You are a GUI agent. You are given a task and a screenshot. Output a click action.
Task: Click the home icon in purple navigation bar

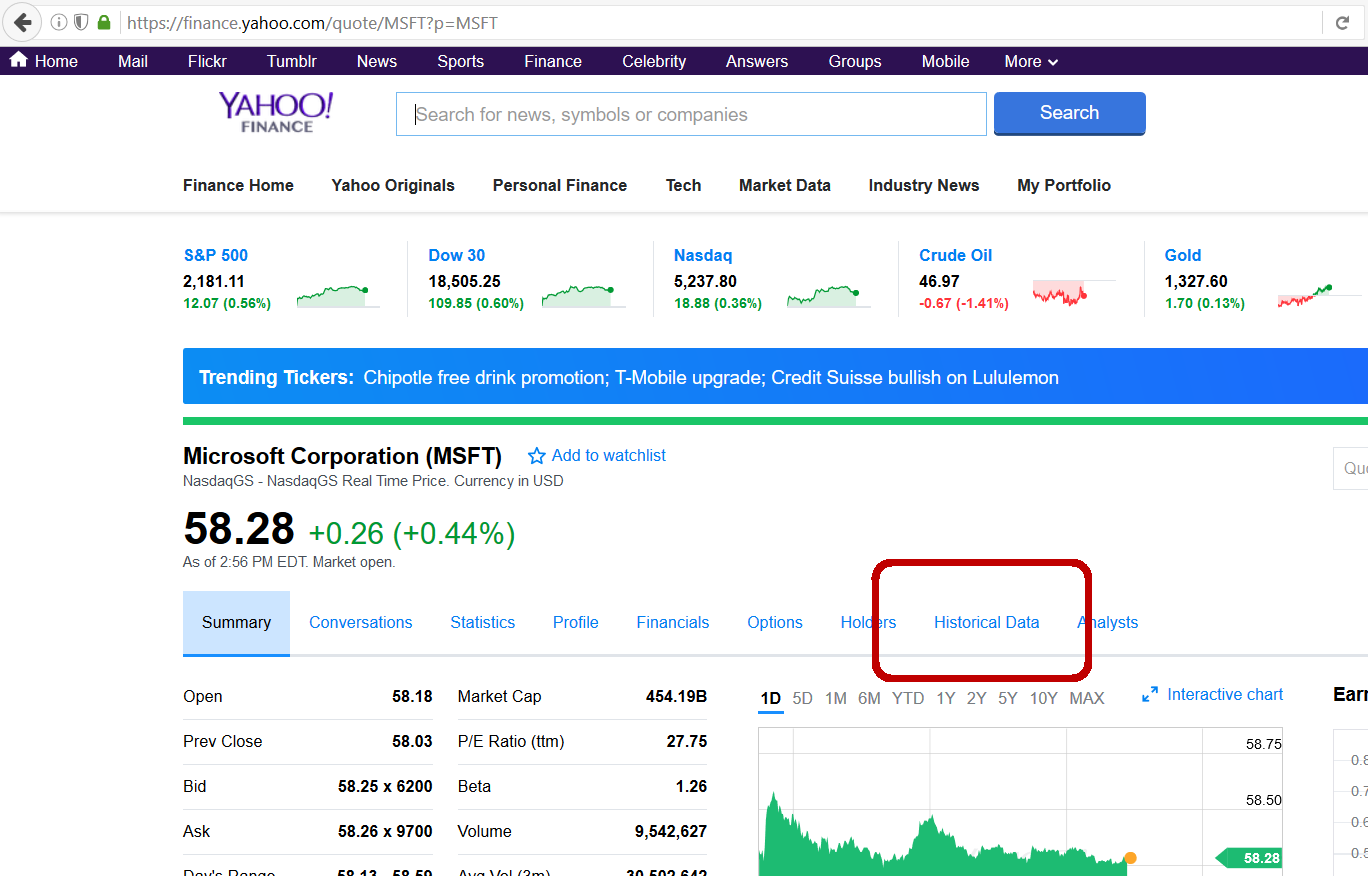17,60
